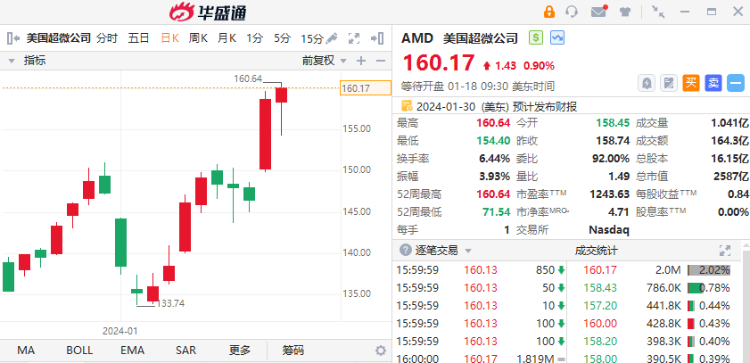This screenshot has height=363, width=750.
Task: Click the orange trading lock icon
Action: (550, 11)
